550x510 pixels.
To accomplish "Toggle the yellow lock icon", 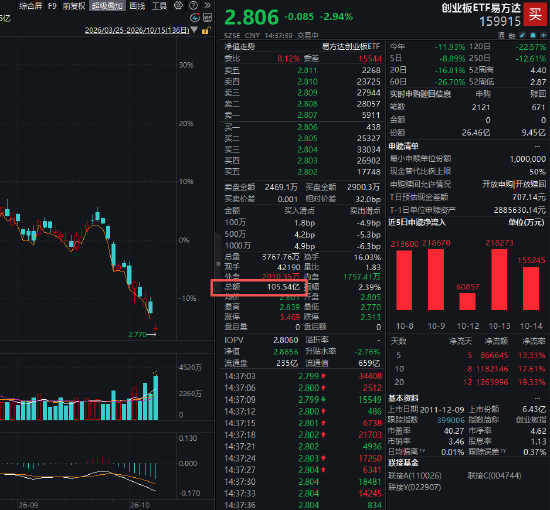I will coord(206,31).
